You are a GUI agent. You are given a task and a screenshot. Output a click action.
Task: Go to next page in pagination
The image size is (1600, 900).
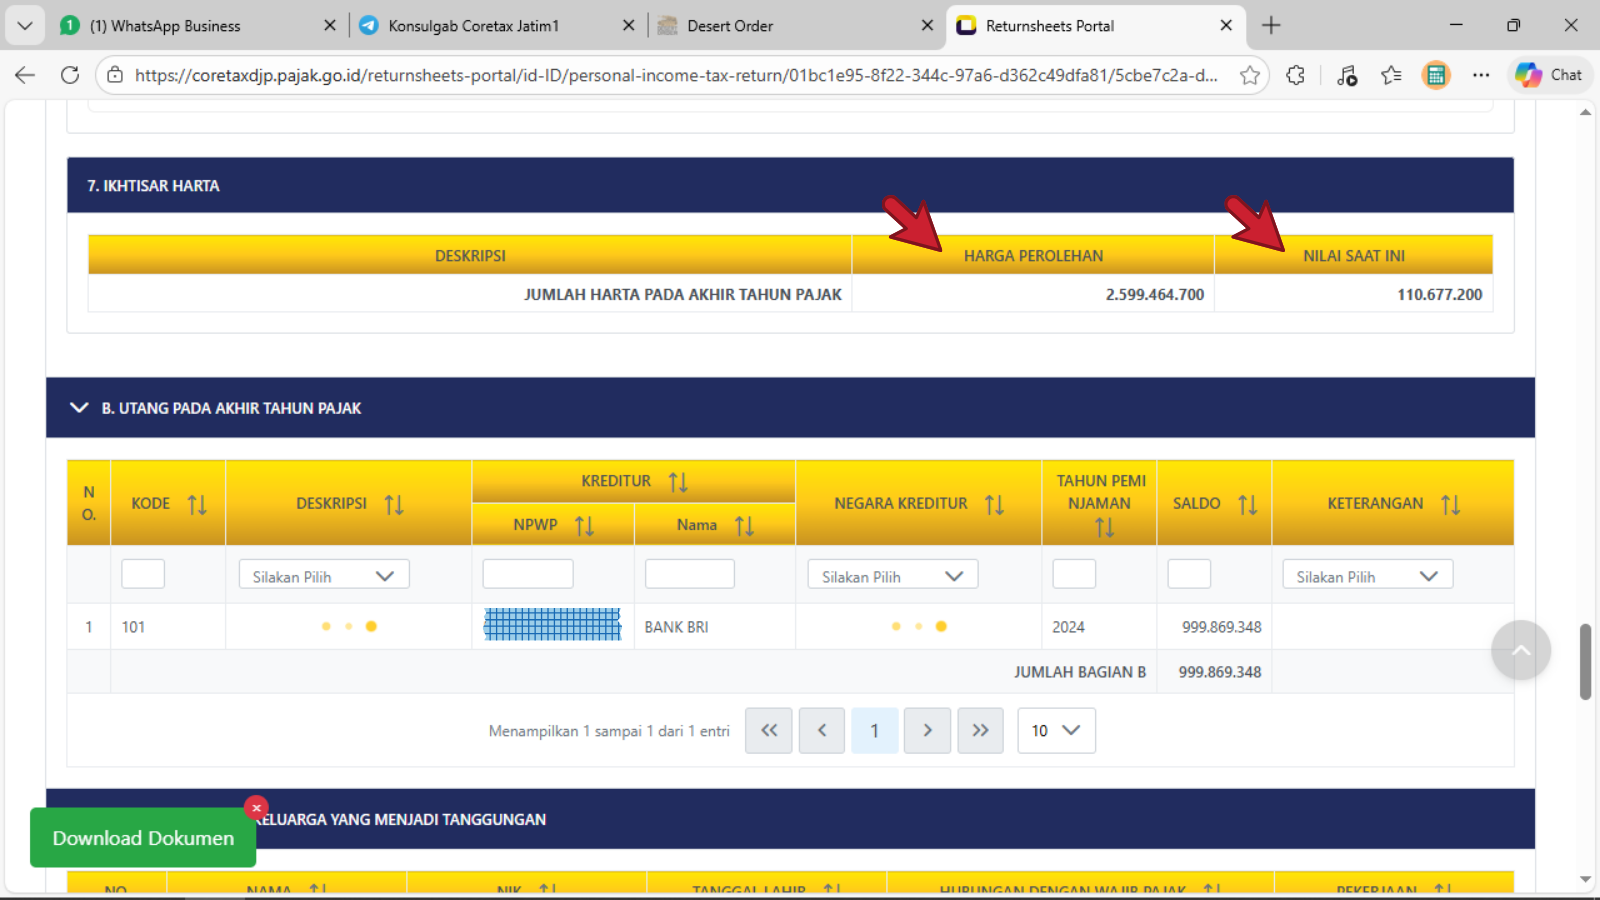point(927,731)
